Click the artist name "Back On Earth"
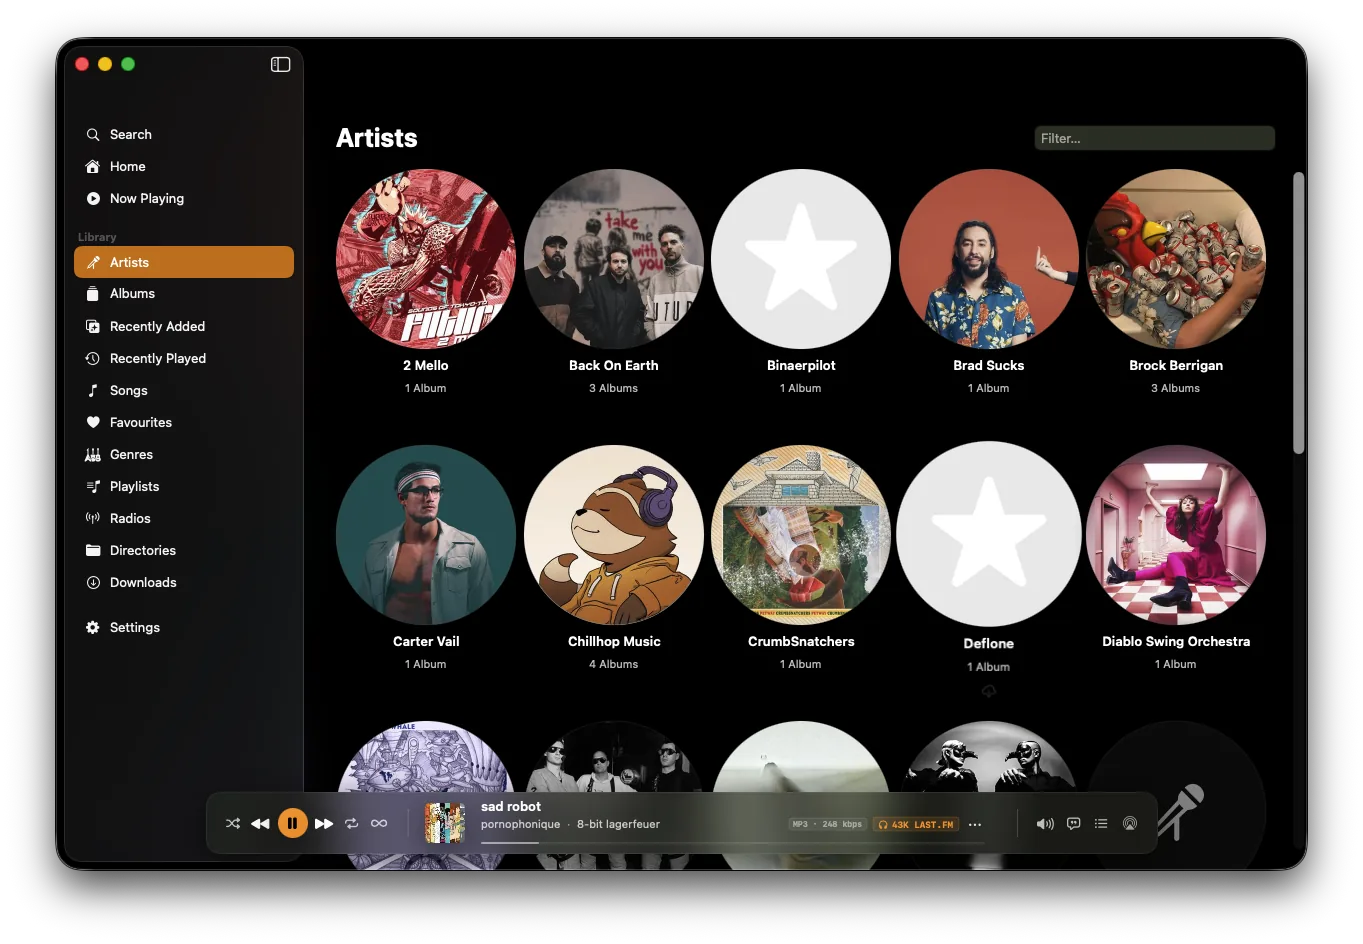 [x=614, y=366]
